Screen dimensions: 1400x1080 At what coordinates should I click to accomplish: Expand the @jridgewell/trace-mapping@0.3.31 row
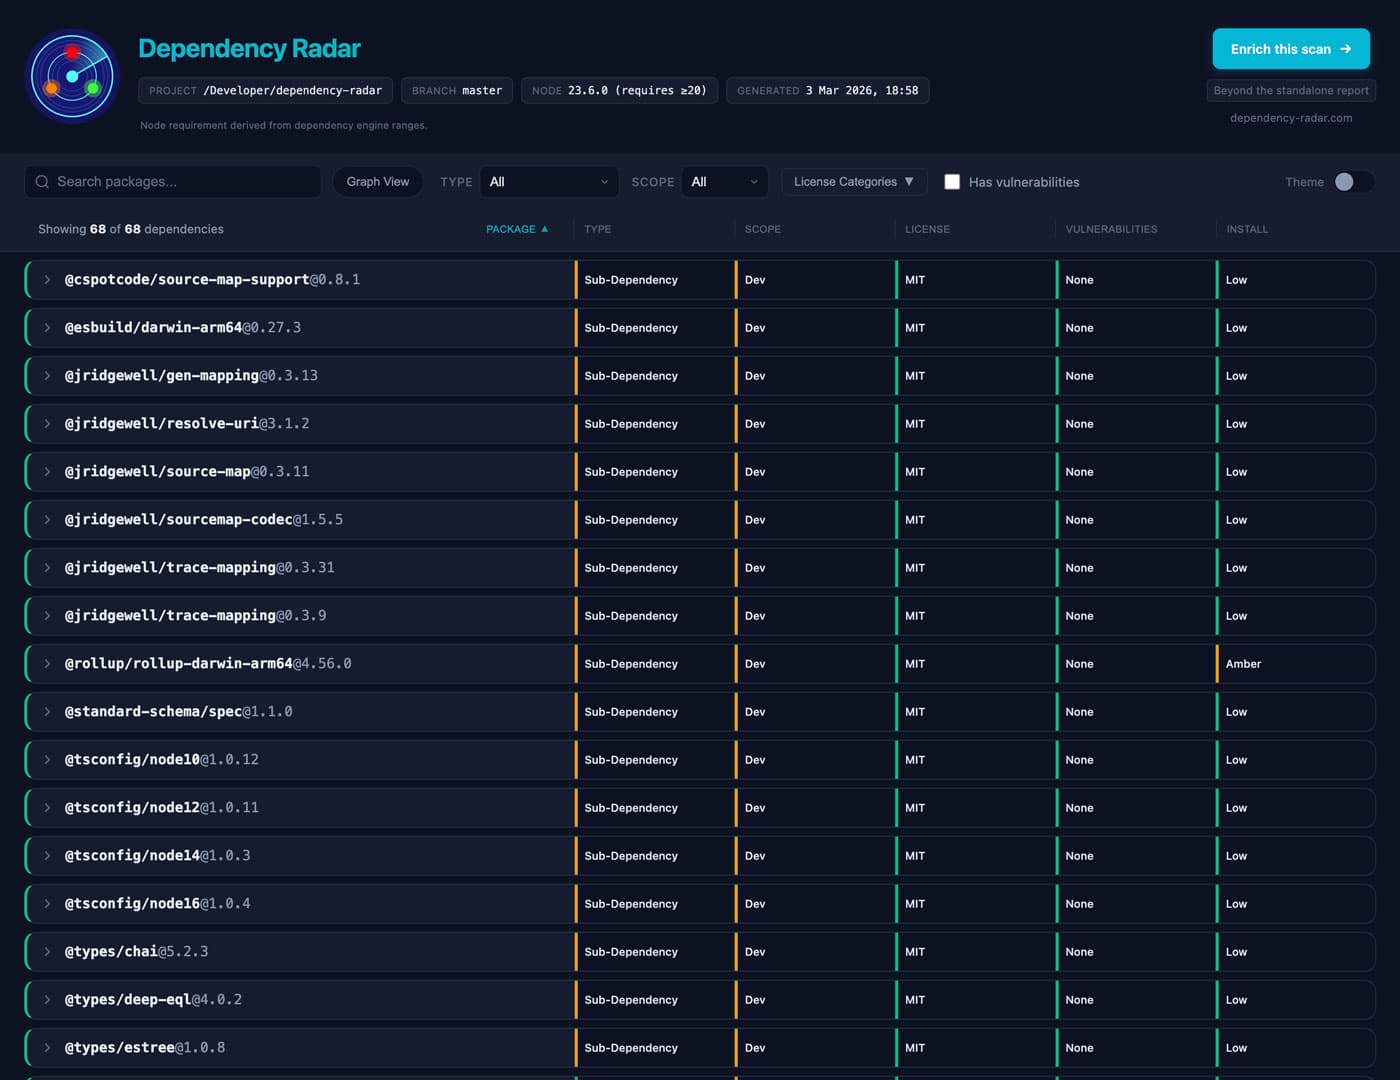pos(46,567)
